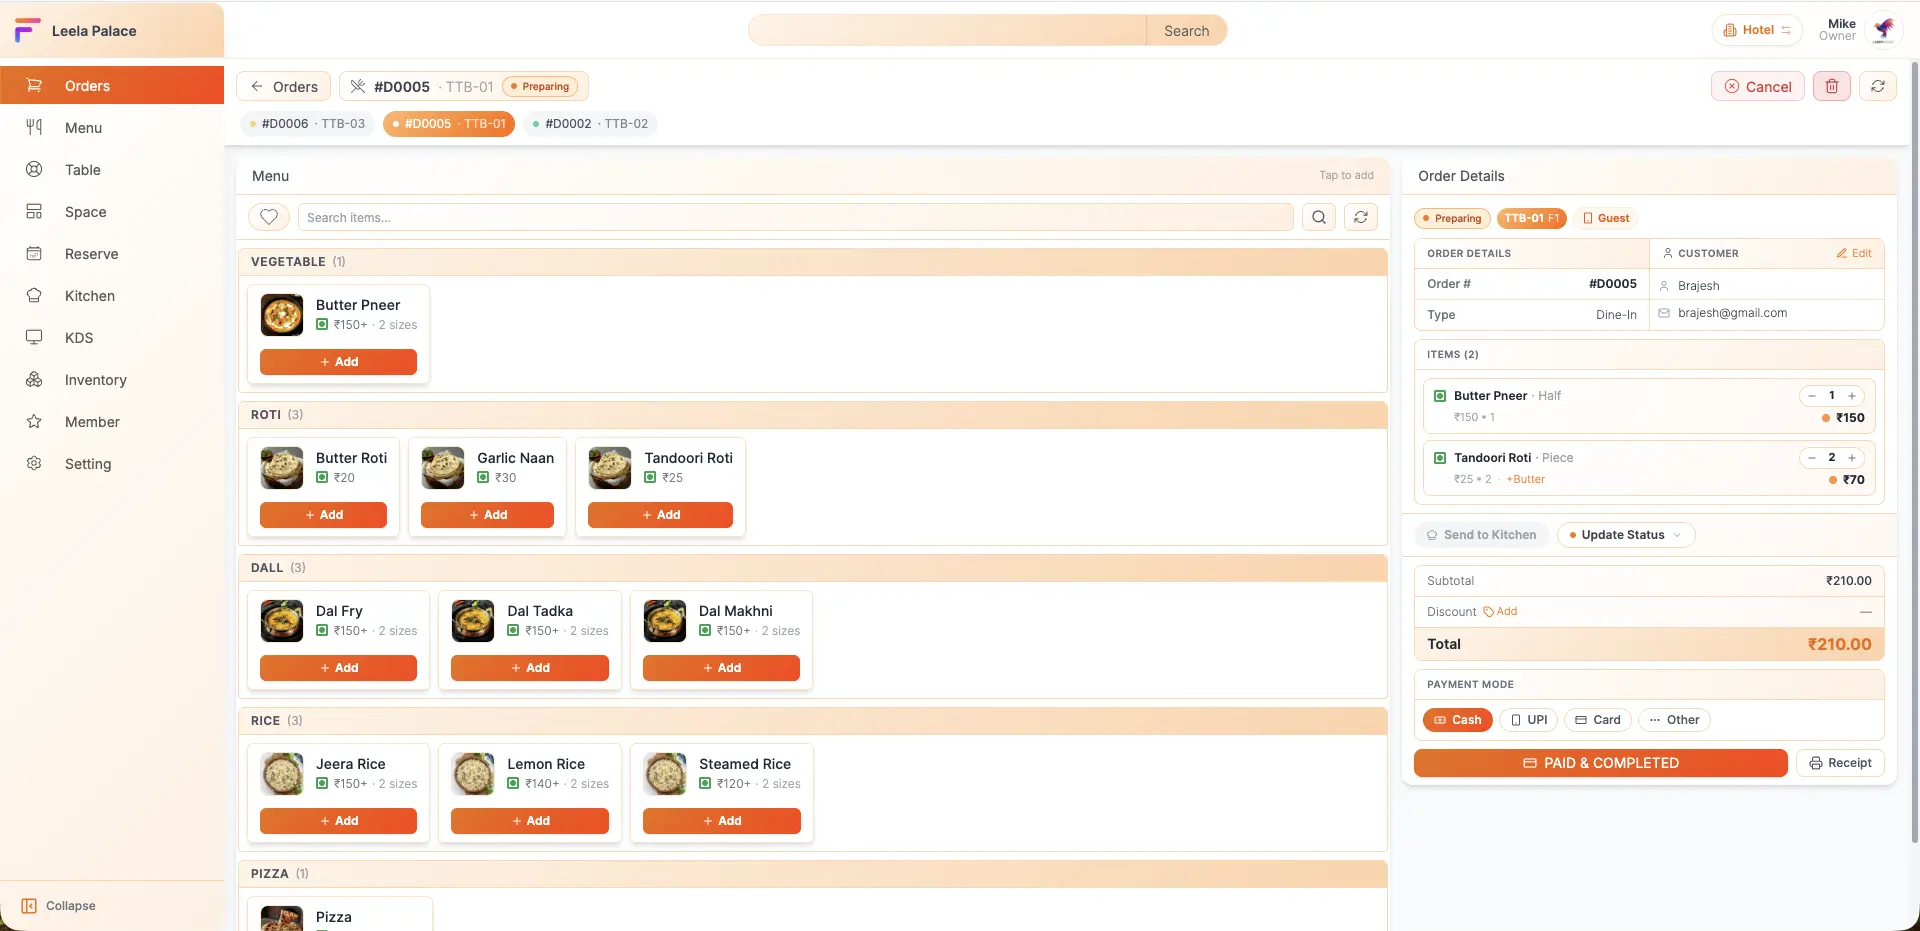Open the Update Status dropdown

tap(1626, 535)
